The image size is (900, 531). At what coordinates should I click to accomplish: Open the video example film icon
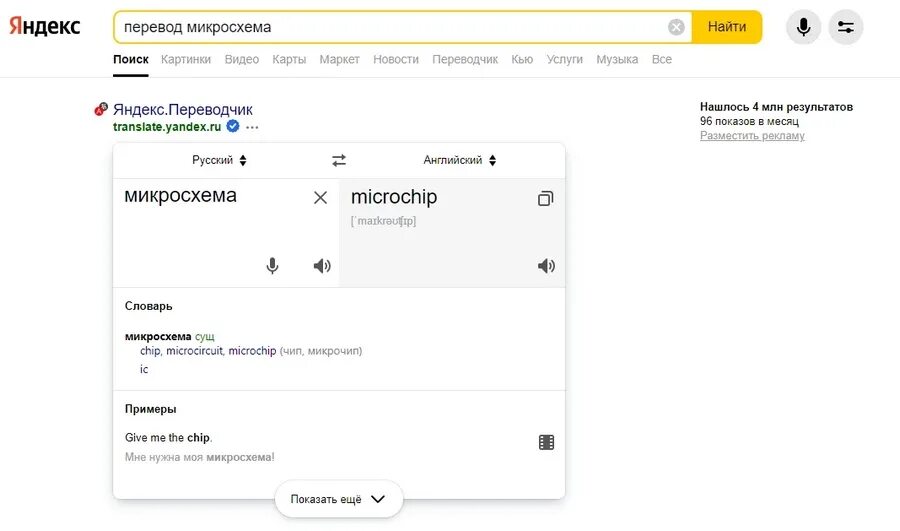(x=546, y=442)
